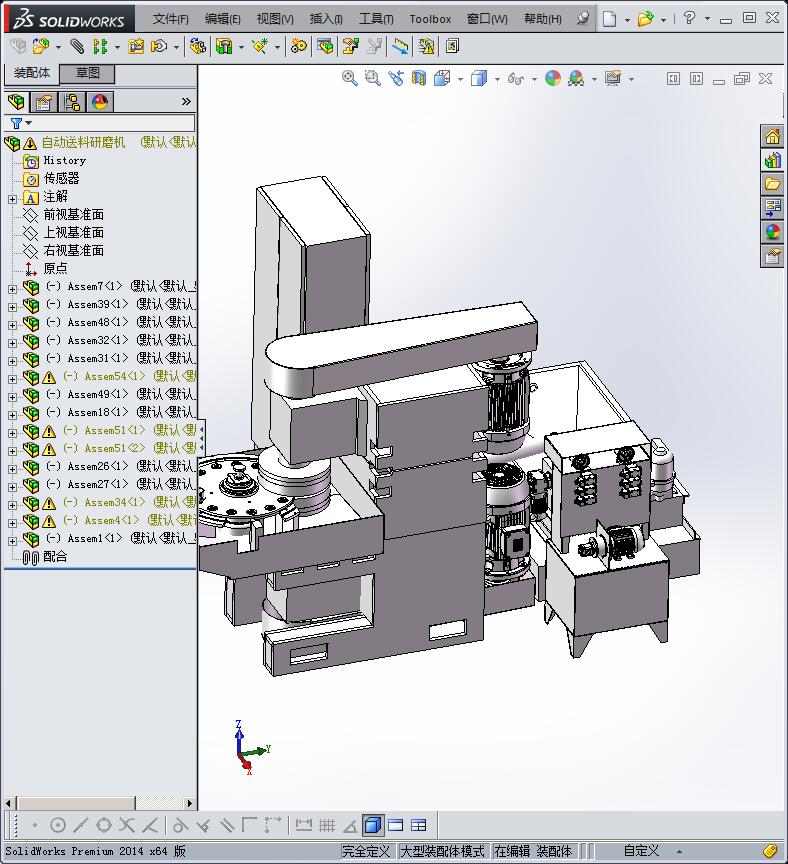Viewport: 788px width, 864px height.
Task: Open Appearances color ball icon in task pane
Action: point(772,232)
